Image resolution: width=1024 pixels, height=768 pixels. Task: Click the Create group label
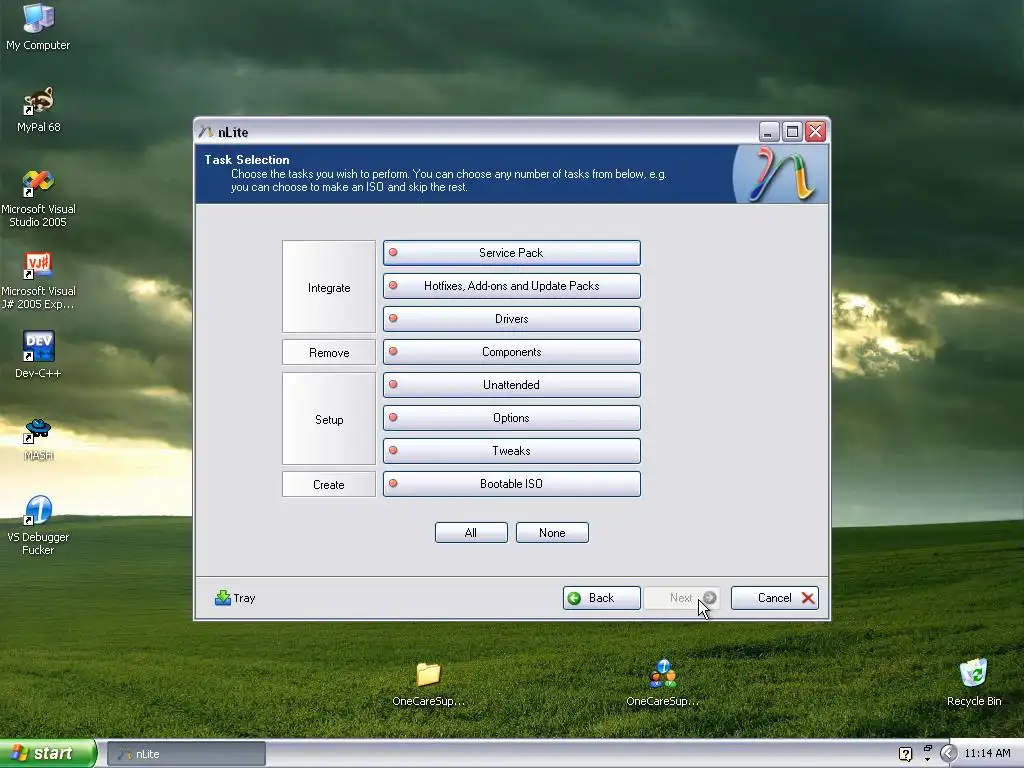pos(329,485)
